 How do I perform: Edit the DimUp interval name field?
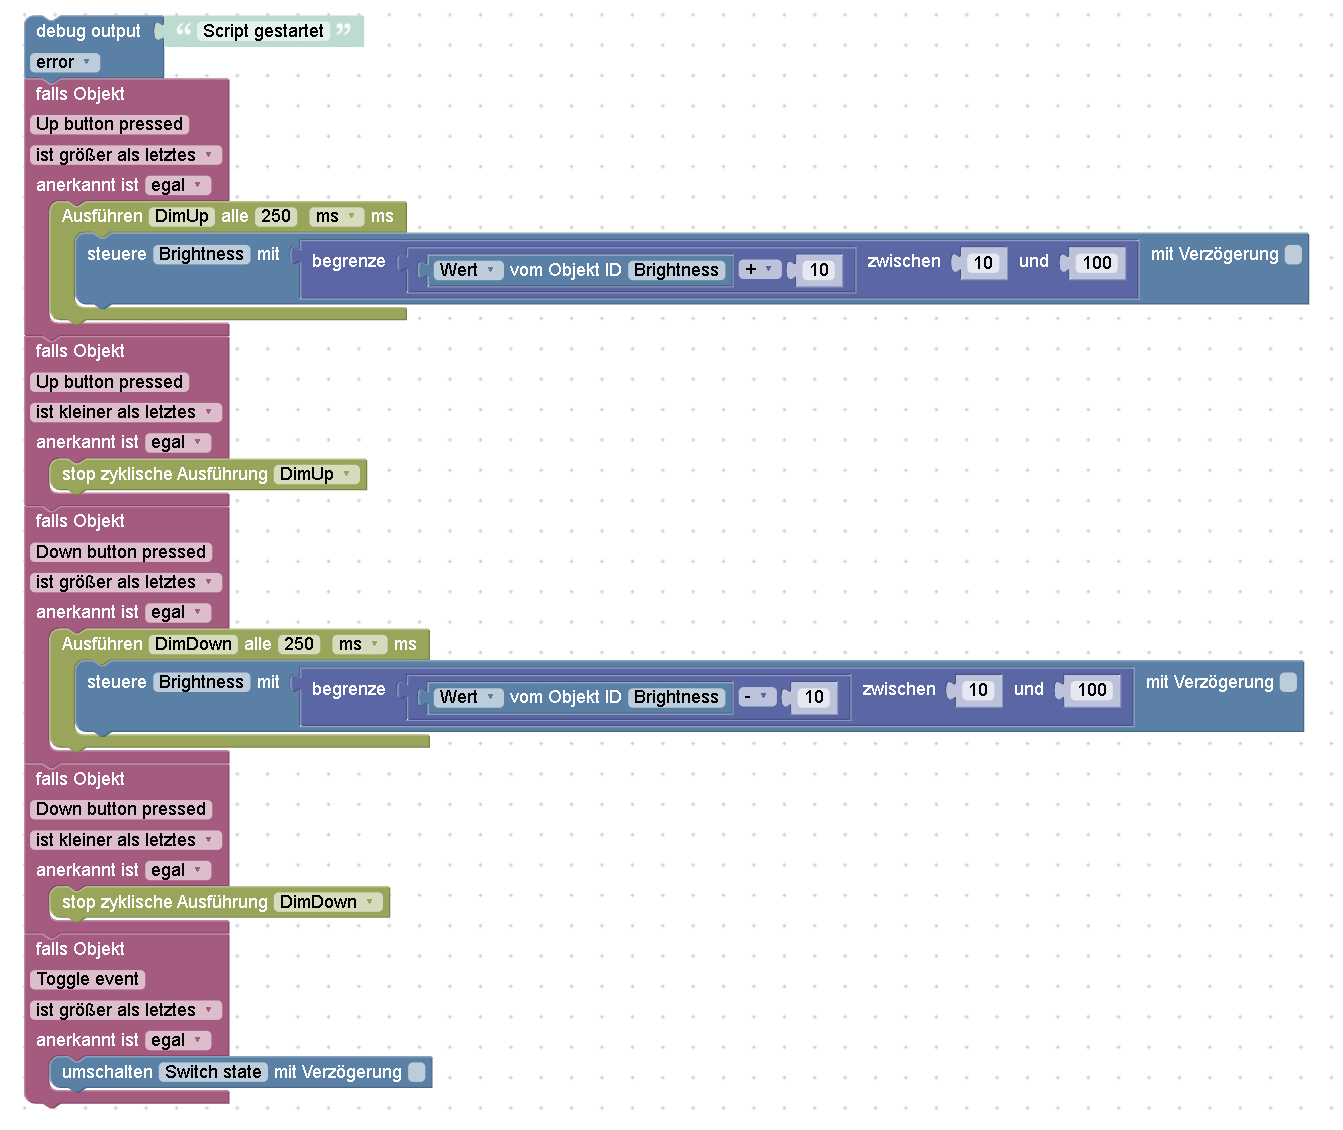182,216
